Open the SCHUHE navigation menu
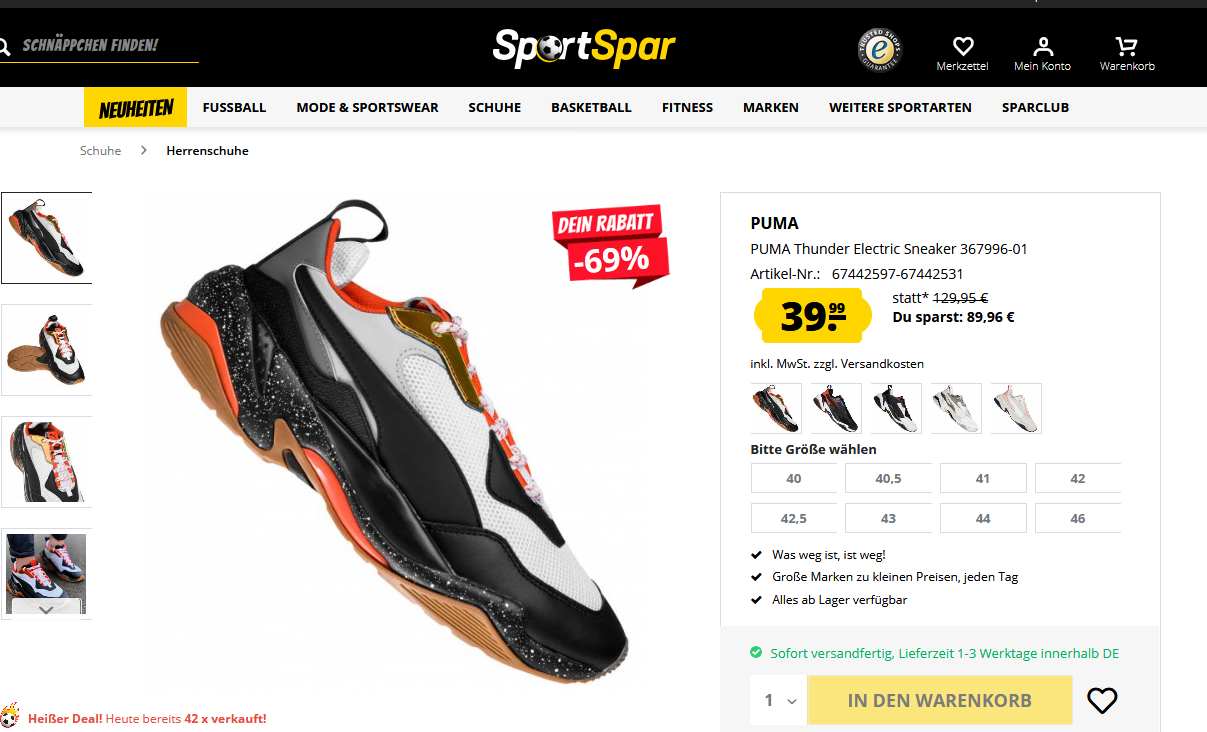Viewport: 1207px width, 732px height. click(494, 107)
